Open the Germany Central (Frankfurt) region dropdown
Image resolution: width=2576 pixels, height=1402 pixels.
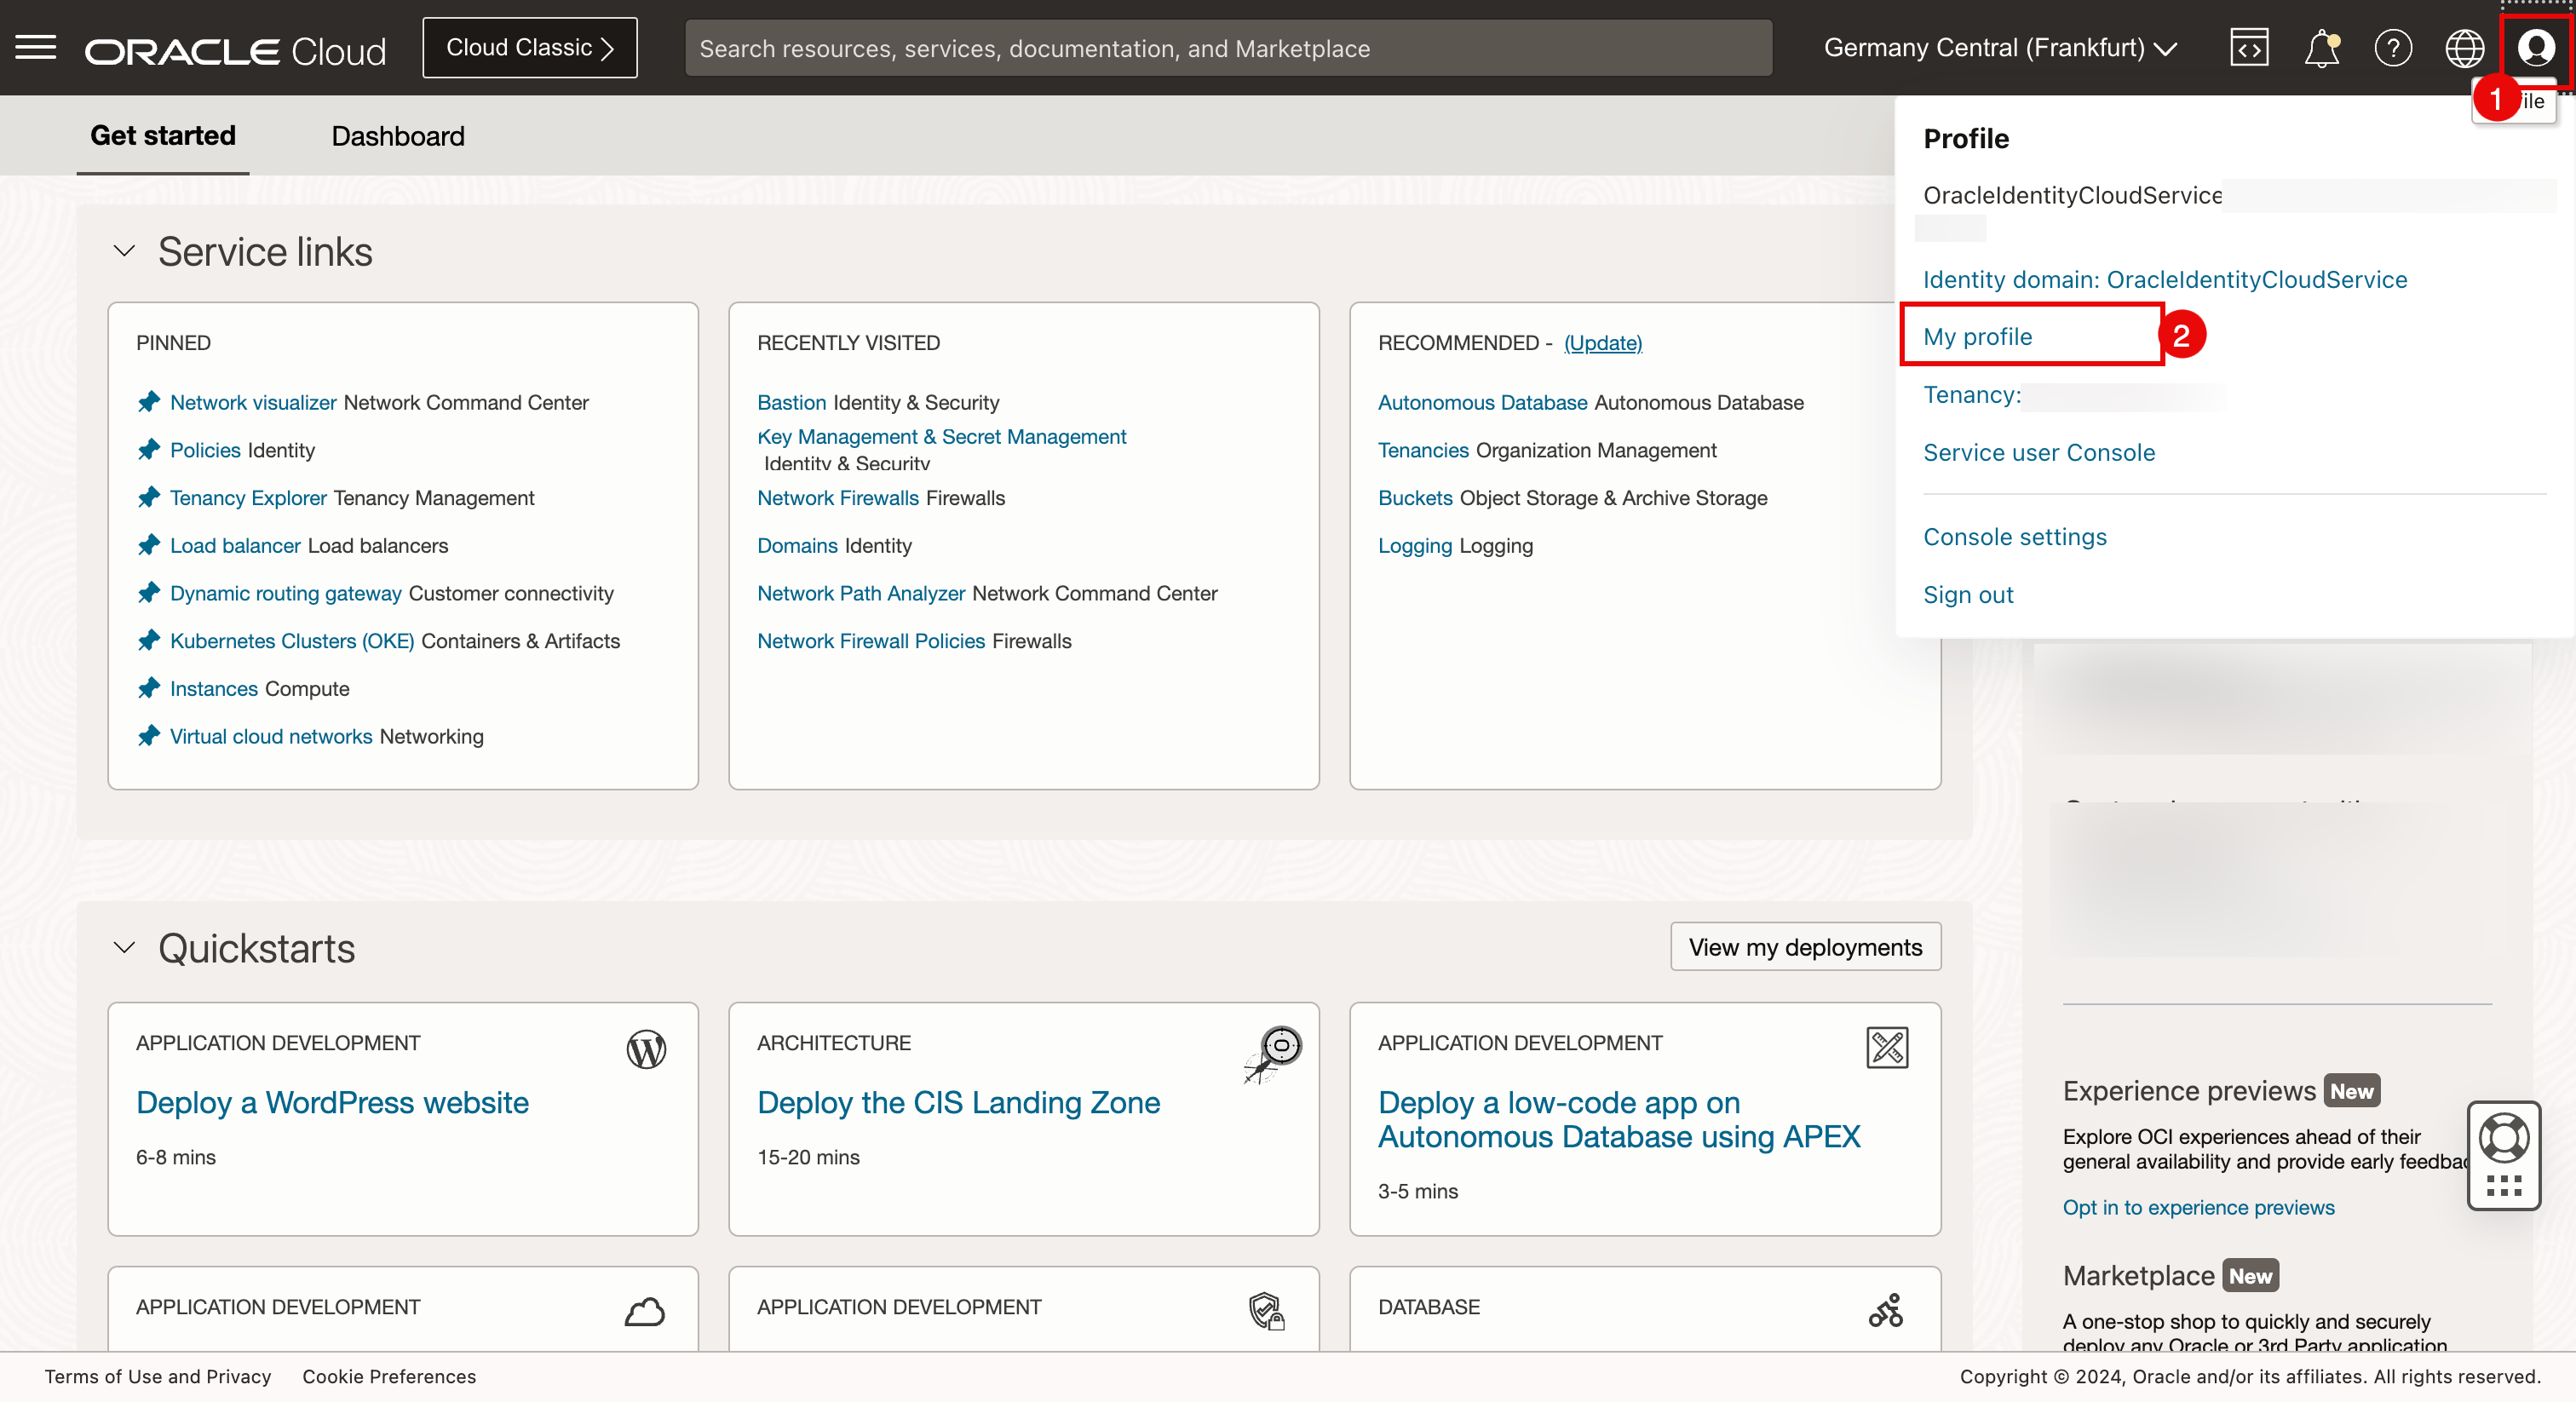pyautogui.click(x=1999, y=48)
